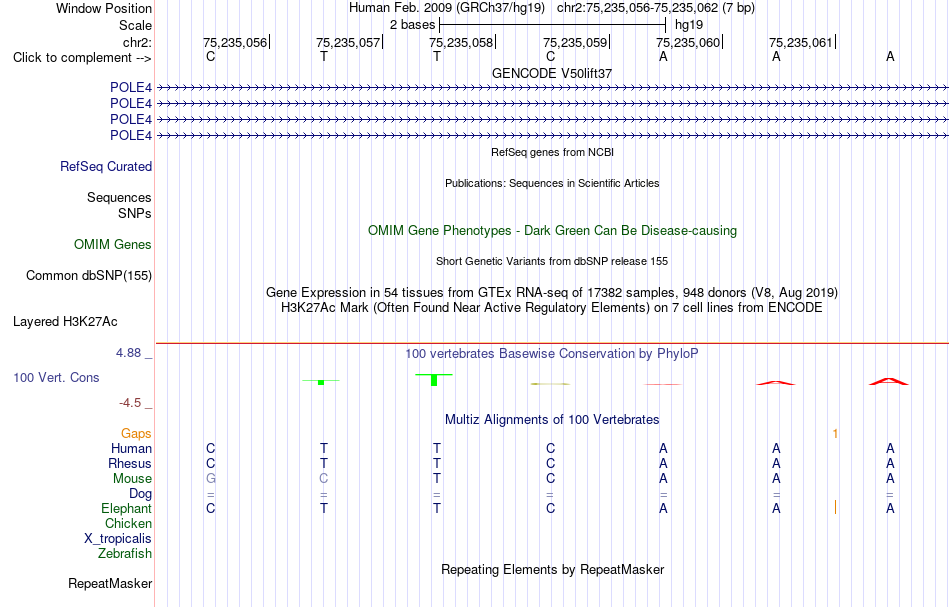Click the 'Click to complement -->' label
The width and height of the screenshot is (950, 607).
tap(82, 58)
